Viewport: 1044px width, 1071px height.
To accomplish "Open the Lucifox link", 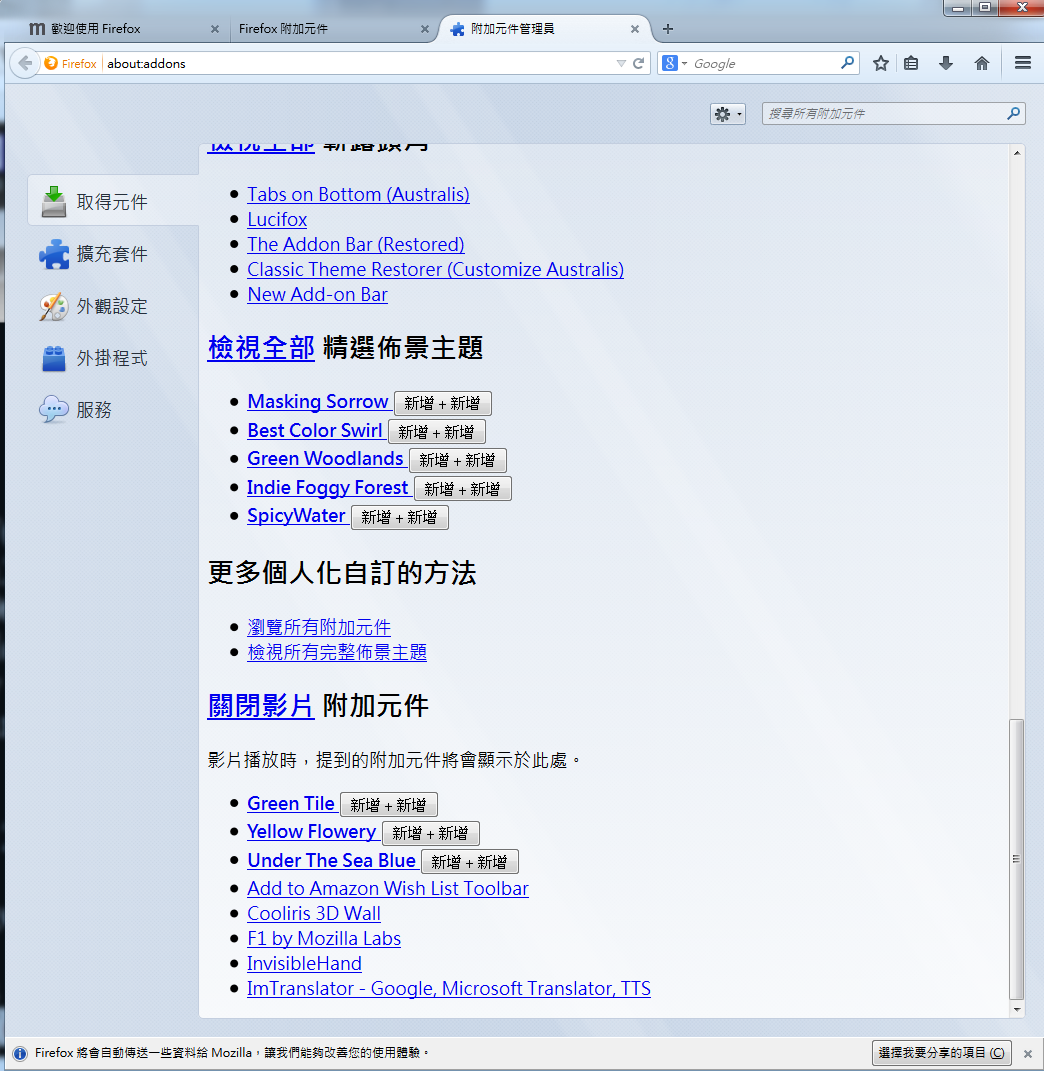I will coord(277,219).
